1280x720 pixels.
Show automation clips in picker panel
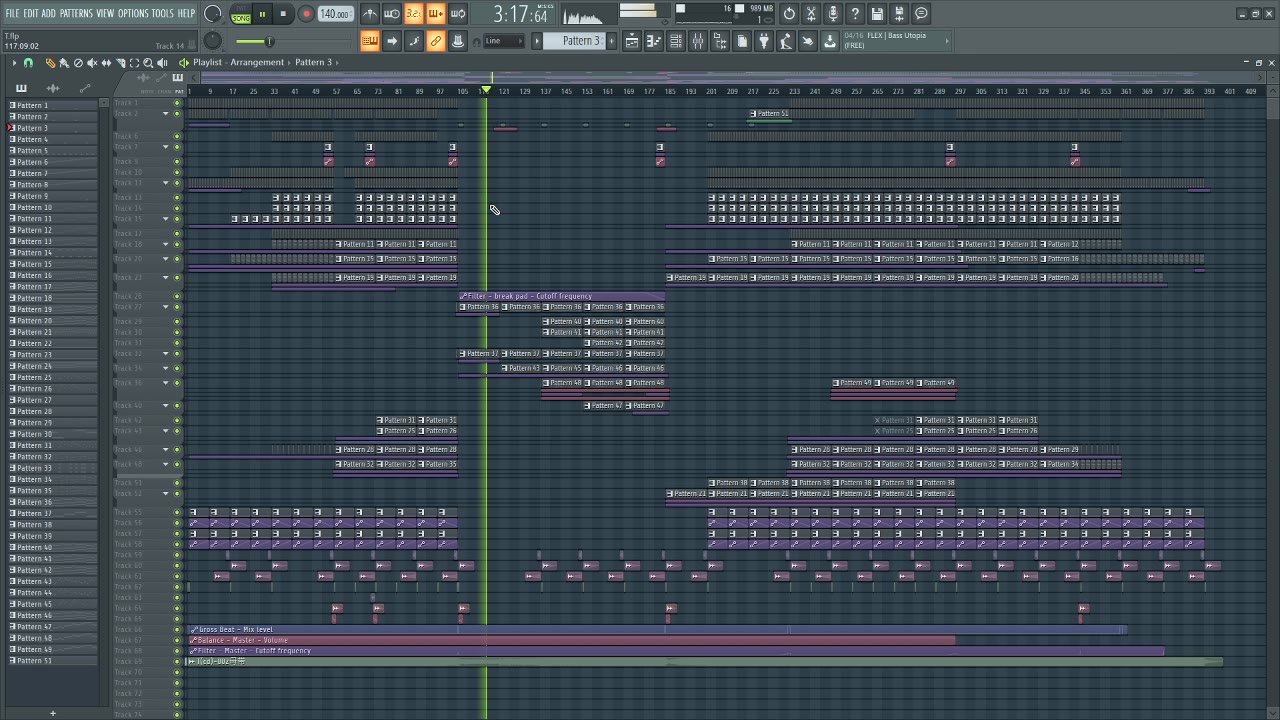85,88
